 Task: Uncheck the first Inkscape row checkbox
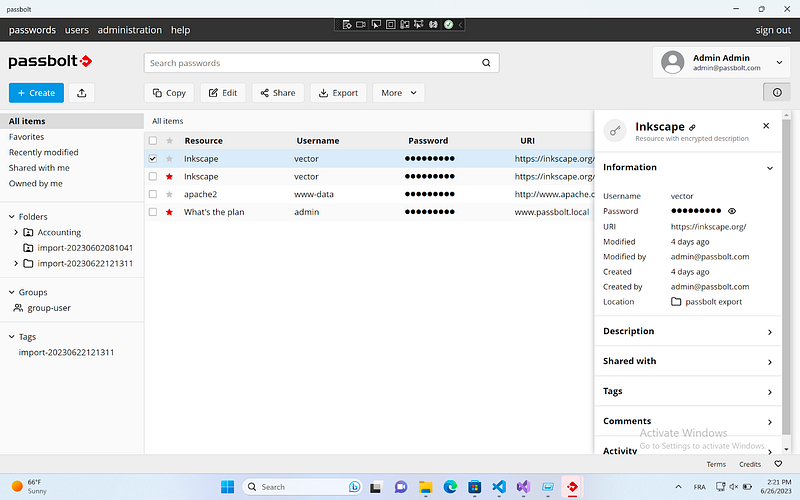pyautogui.click(x=153, y=159)
